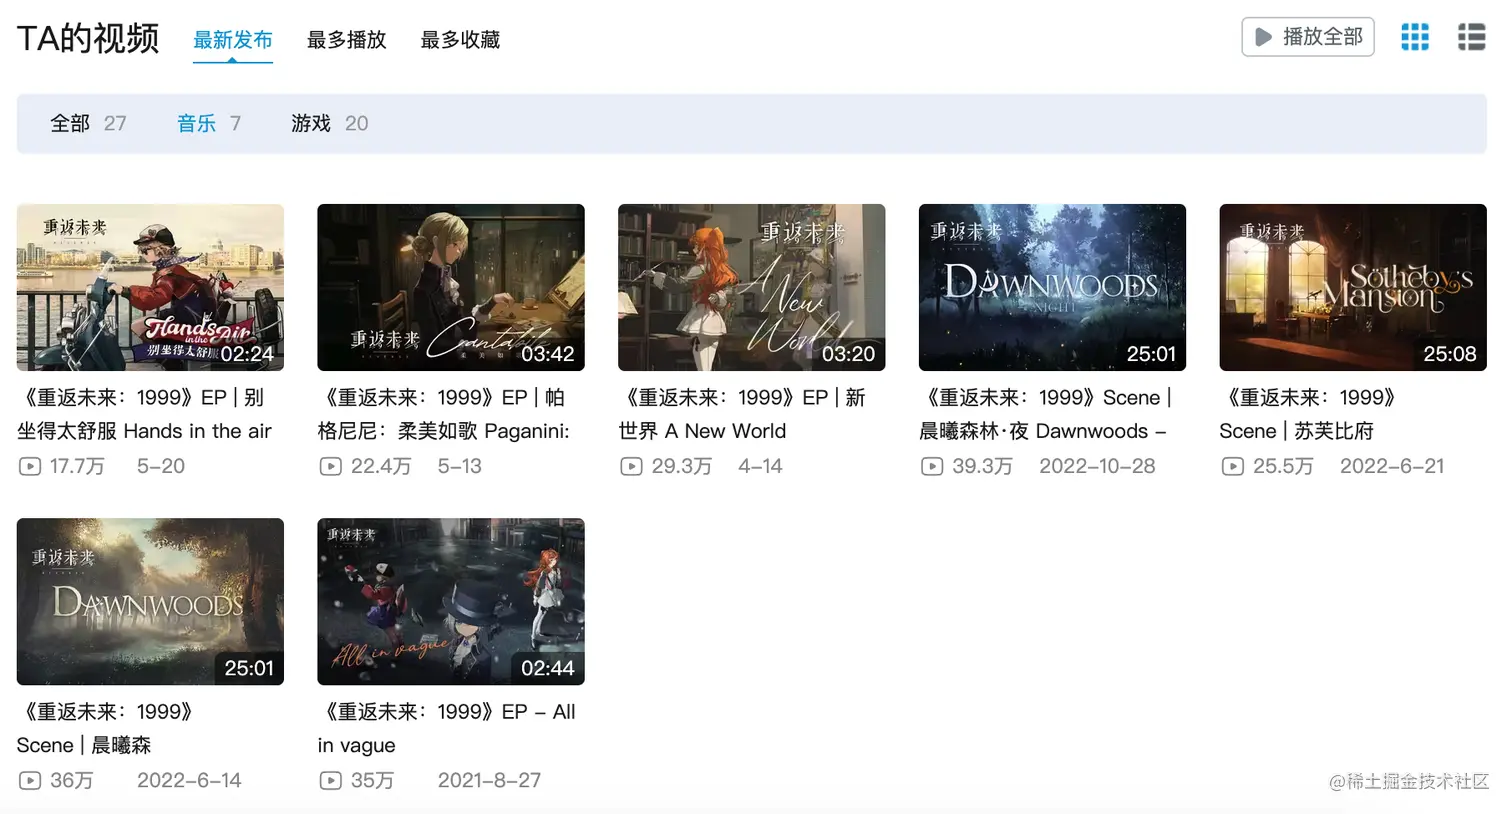The width and height of the screenshot is (1512, 814).
Task: Click the upload date 2021-8-27
Action: click(x=489, y=780)
